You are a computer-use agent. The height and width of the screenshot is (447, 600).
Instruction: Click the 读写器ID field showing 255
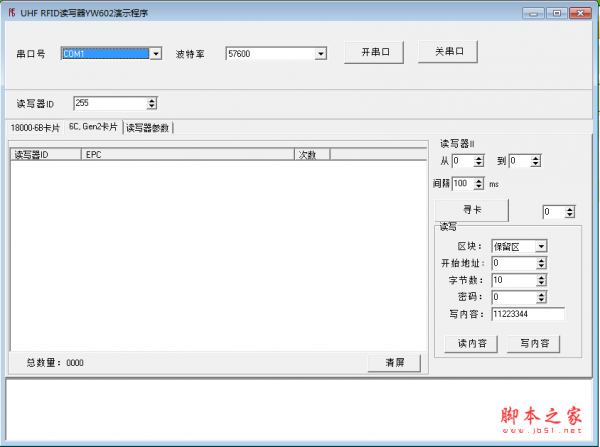111,103
